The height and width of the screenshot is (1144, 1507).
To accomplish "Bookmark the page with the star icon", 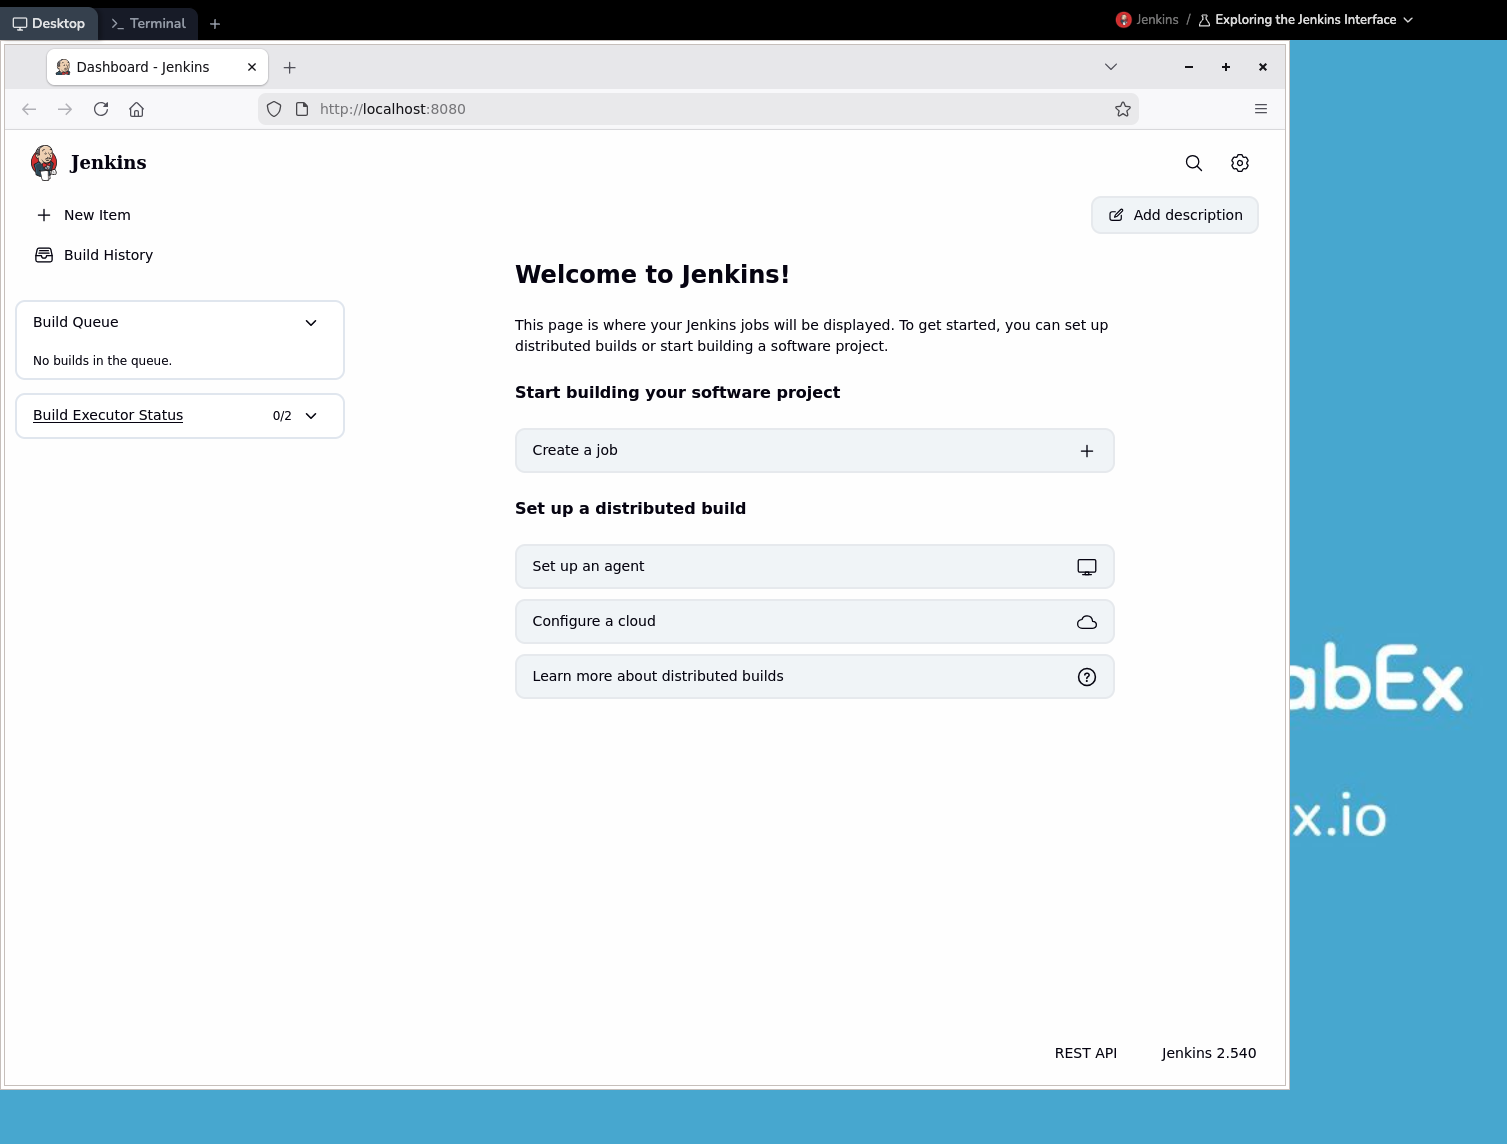I will [x=1123, y=109].
